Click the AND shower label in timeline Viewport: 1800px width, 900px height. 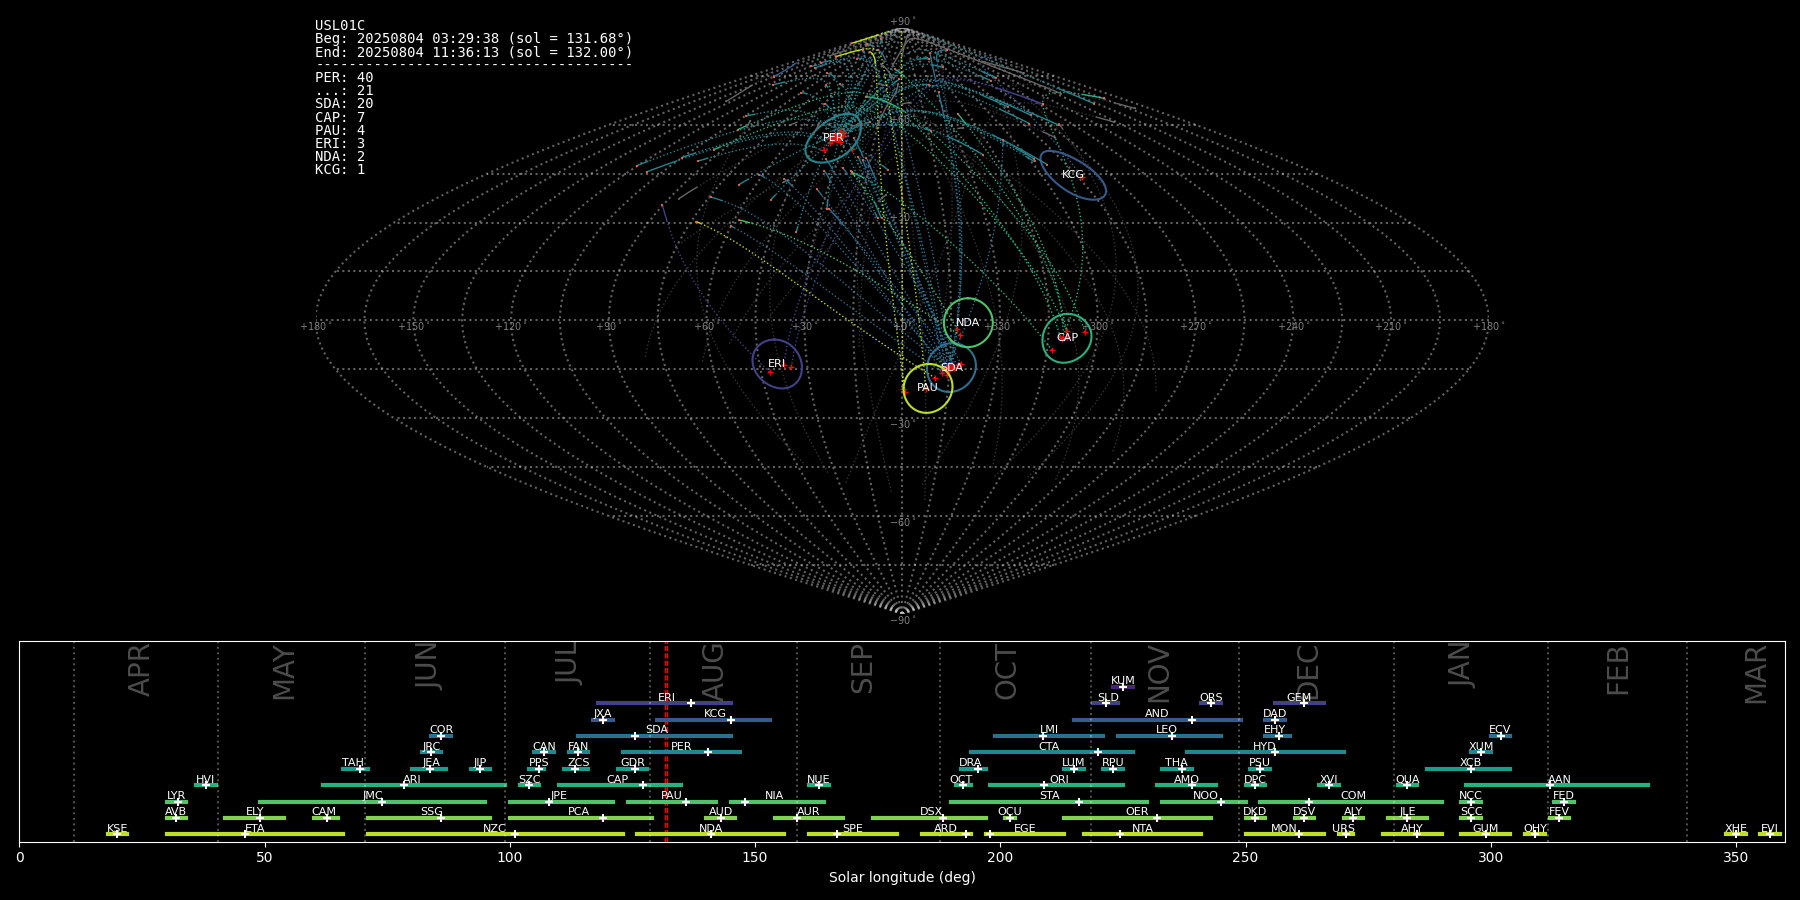point(1156,714)
